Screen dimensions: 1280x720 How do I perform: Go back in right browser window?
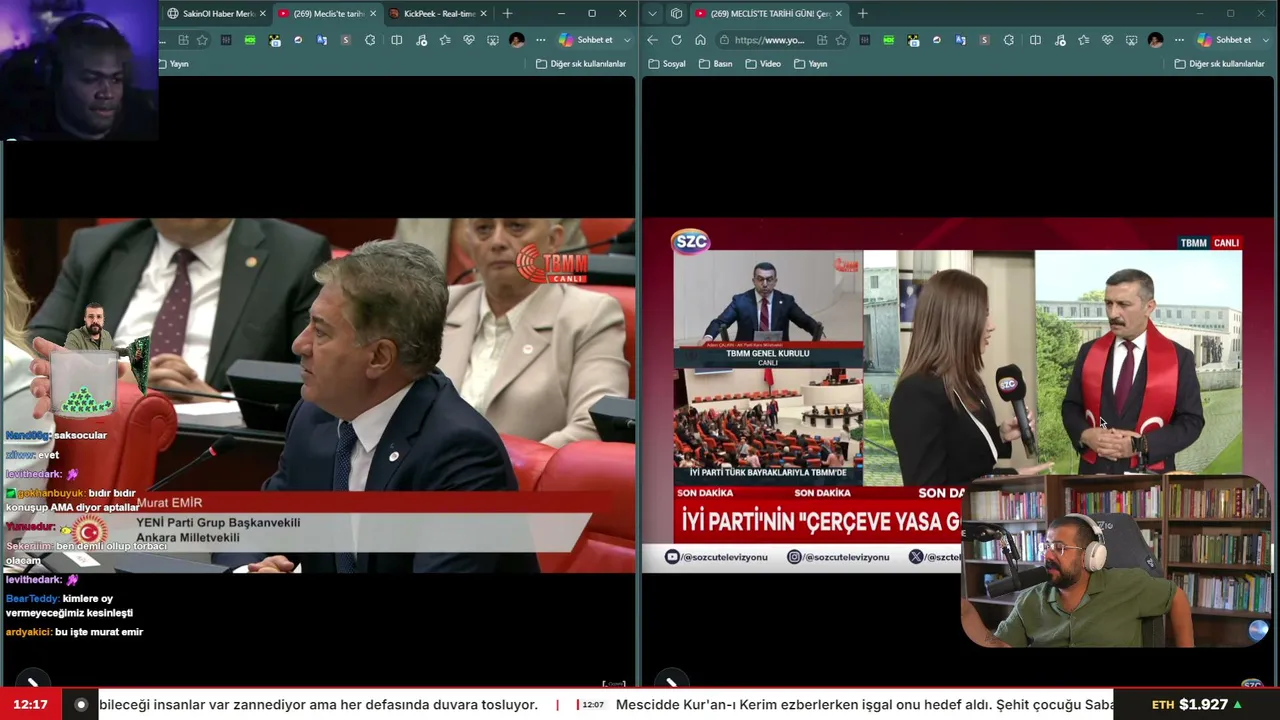point(652,40)
